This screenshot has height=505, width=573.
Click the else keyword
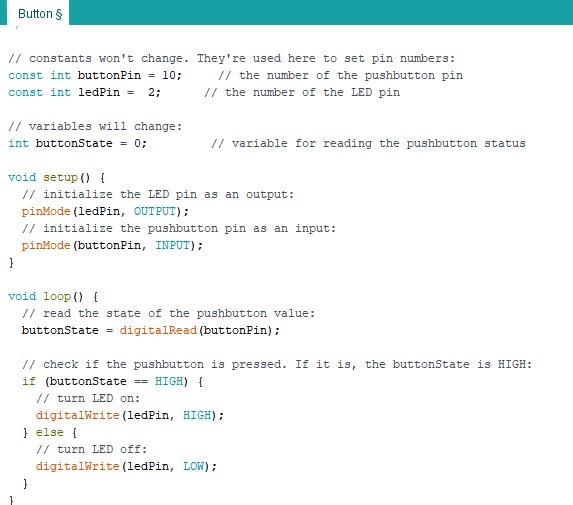click(x=49, y=433)
